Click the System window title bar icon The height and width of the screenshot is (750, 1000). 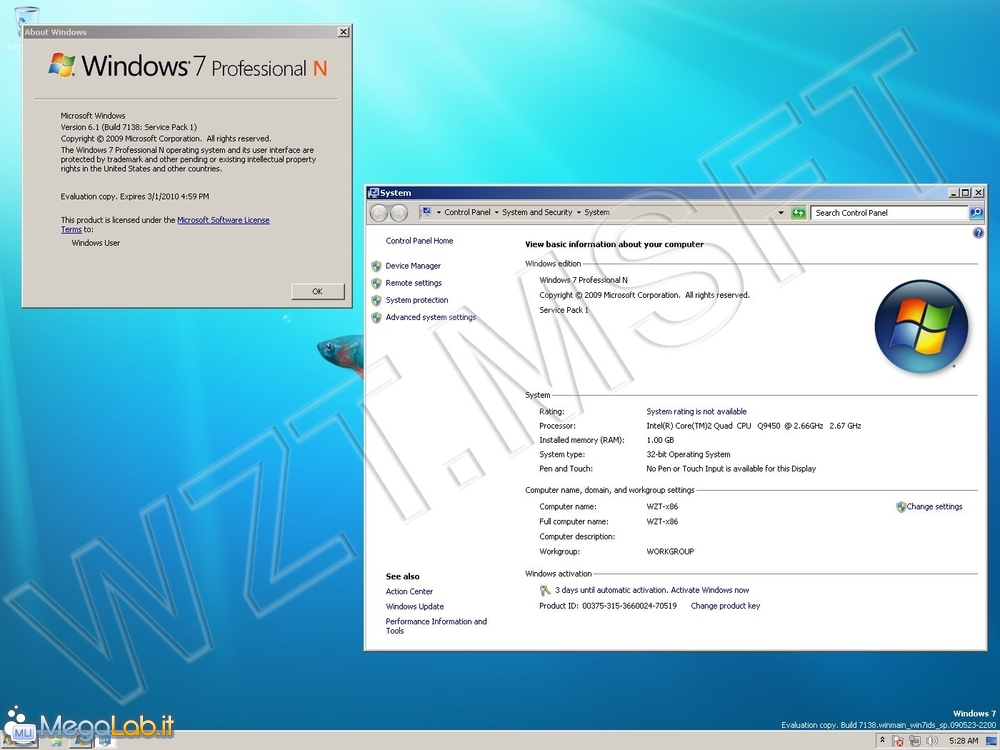click(x=374, y=193)
